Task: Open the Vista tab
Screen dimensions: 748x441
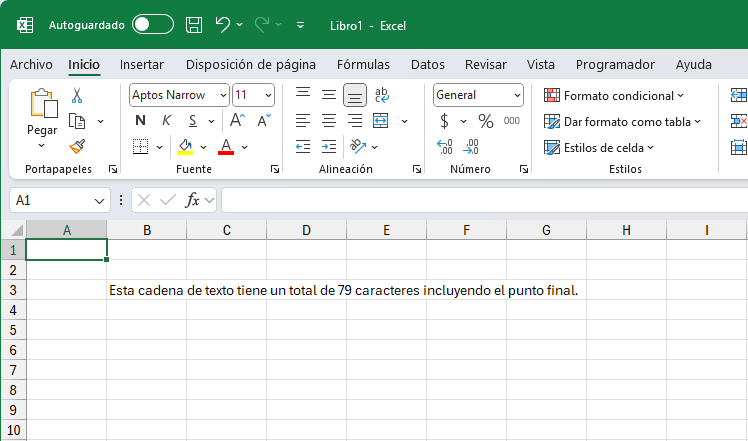Action: pyautogui.click(x=540, y=64)
